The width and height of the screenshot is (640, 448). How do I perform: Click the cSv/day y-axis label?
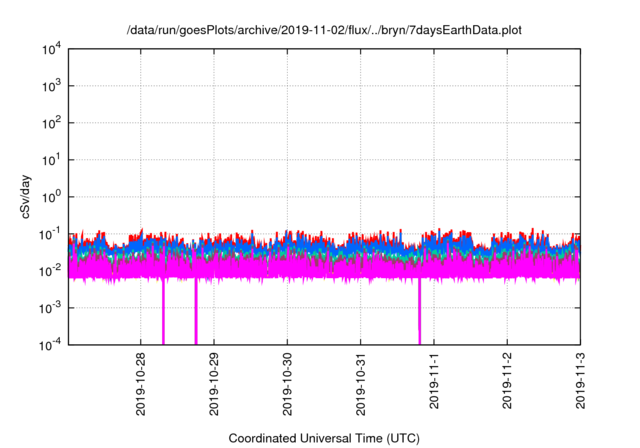tap(25, 197)
